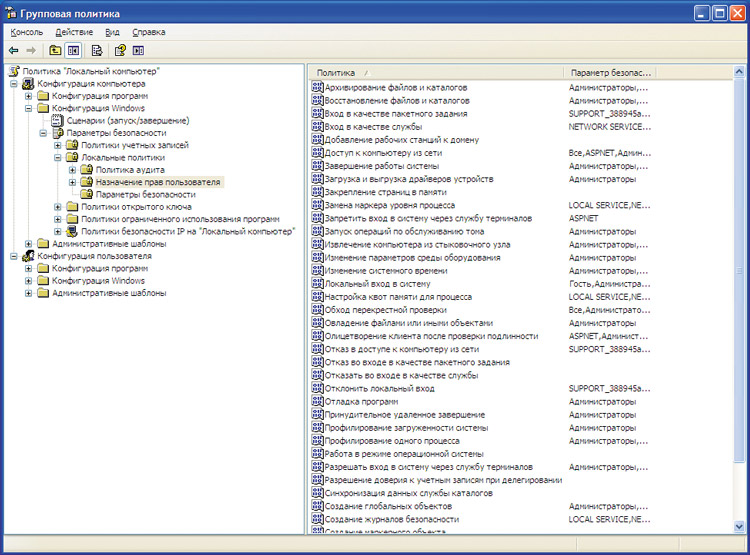The image size is (750, 555).
Task: Click the Export list toolbar icon
Action: 97,50
